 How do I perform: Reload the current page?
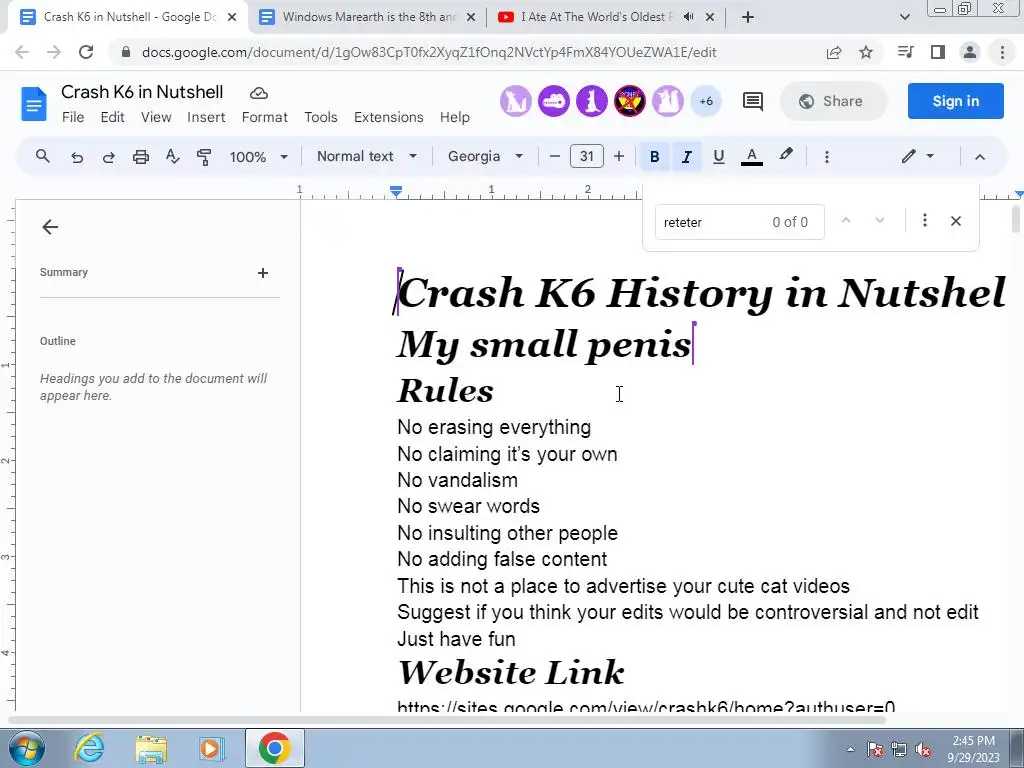click(86, 52)
